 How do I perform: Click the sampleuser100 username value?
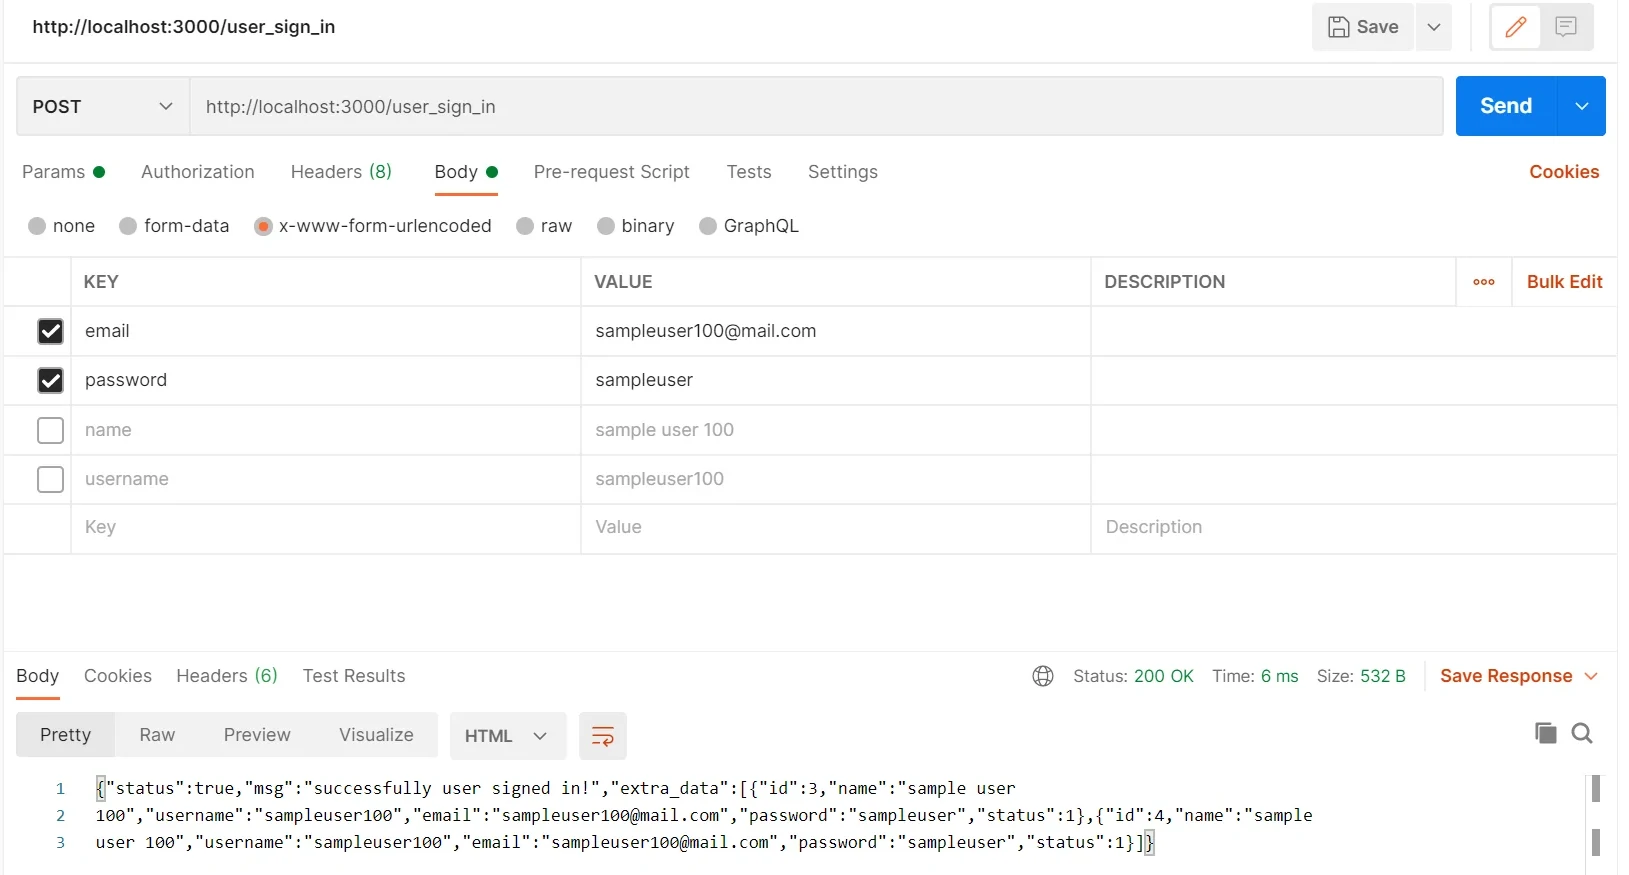[x=660, y=479]
